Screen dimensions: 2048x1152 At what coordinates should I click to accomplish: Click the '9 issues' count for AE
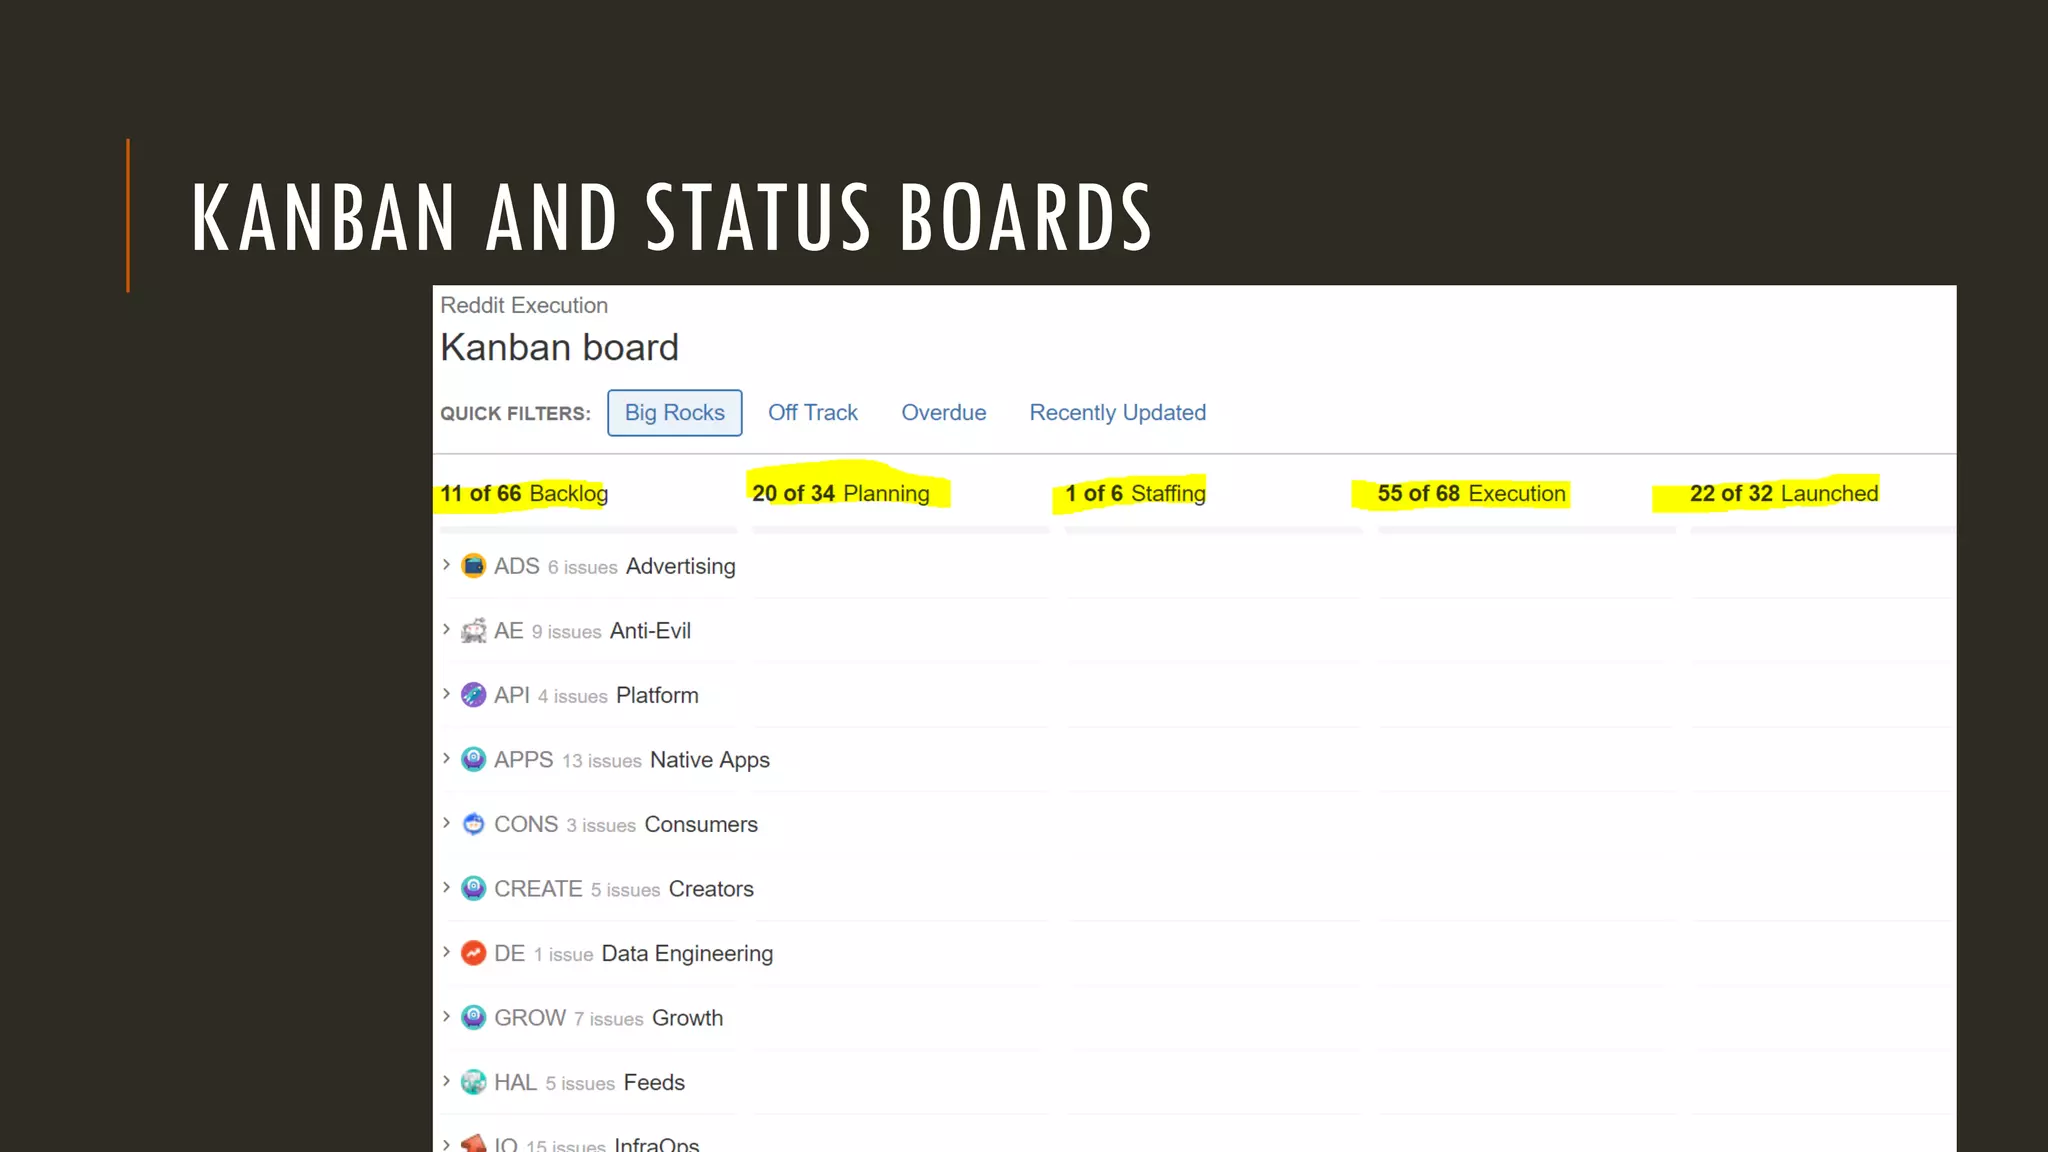pyautogui.click(x=567, y=632)
